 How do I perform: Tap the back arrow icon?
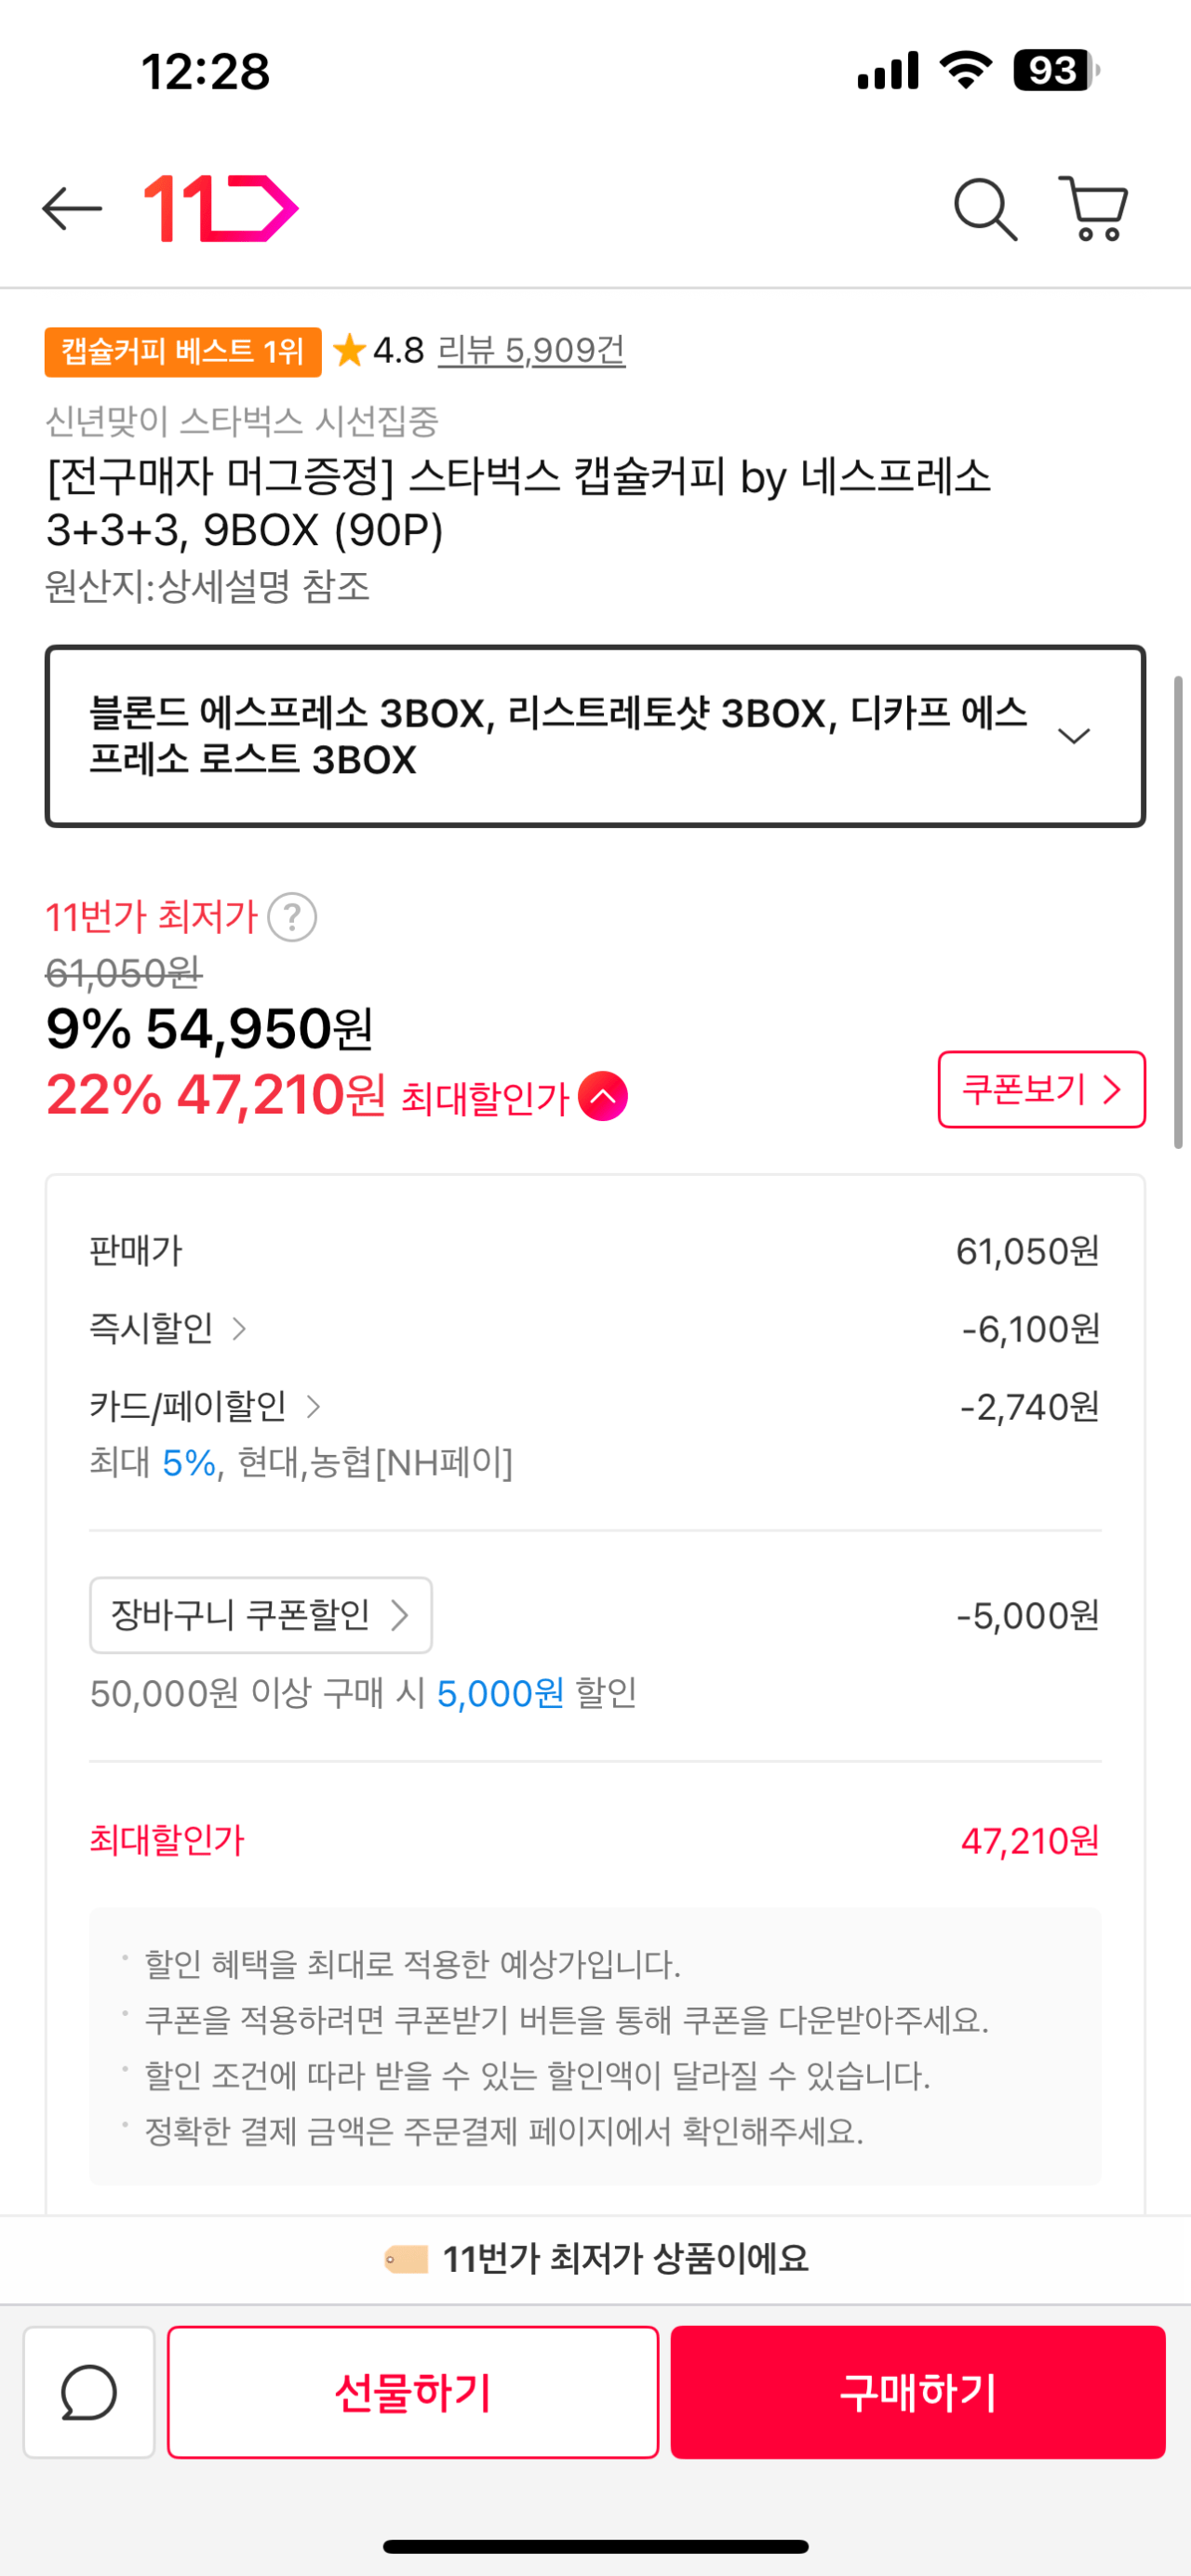pos(72,209)
